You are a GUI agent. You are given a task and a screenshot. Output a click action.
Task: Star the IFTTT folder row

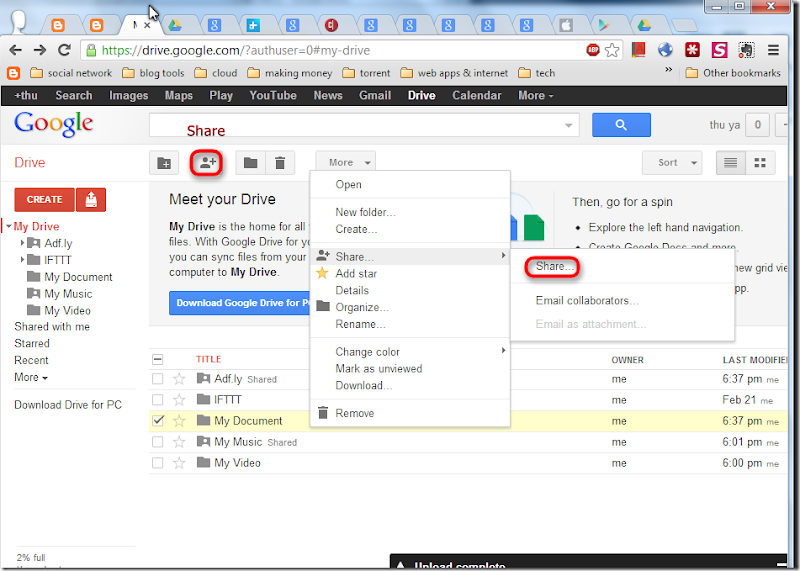pos(179,400)
